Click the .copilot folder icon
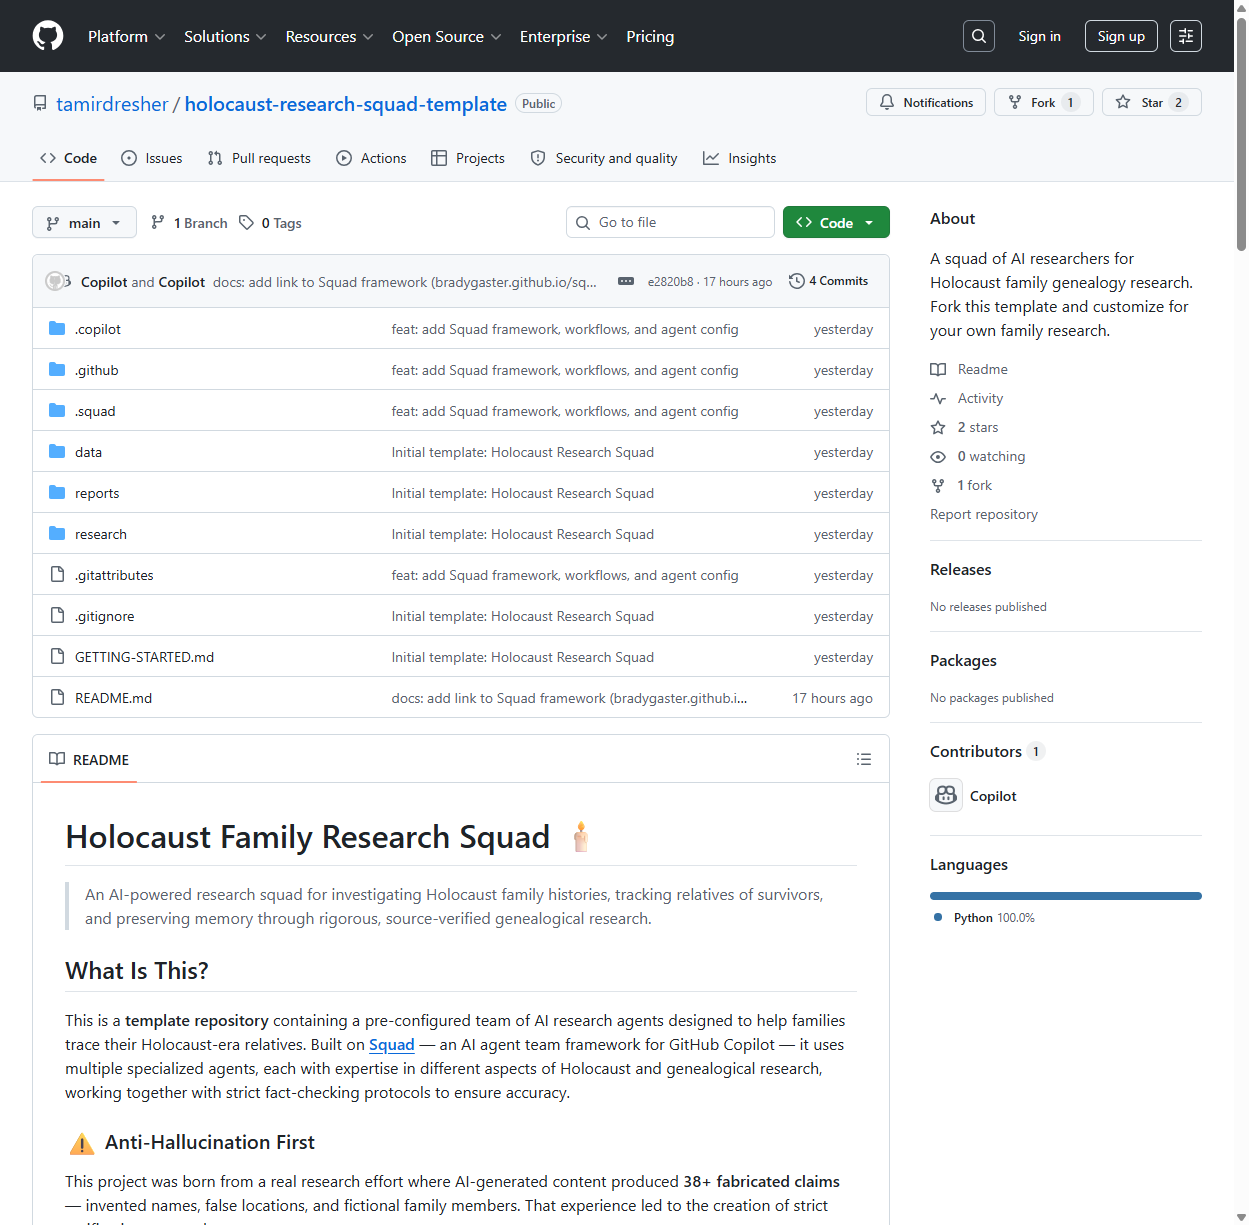This screenshot has height=1225, width=1249. click(57, 329)
